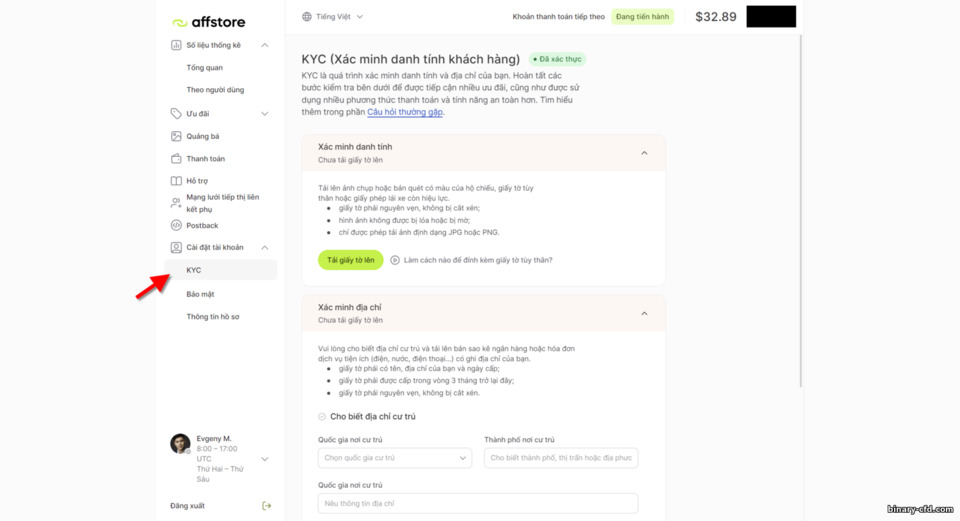Click the $32.89 balance amount
The height and width of the screenshot is (521, 960).
(716, 17)
